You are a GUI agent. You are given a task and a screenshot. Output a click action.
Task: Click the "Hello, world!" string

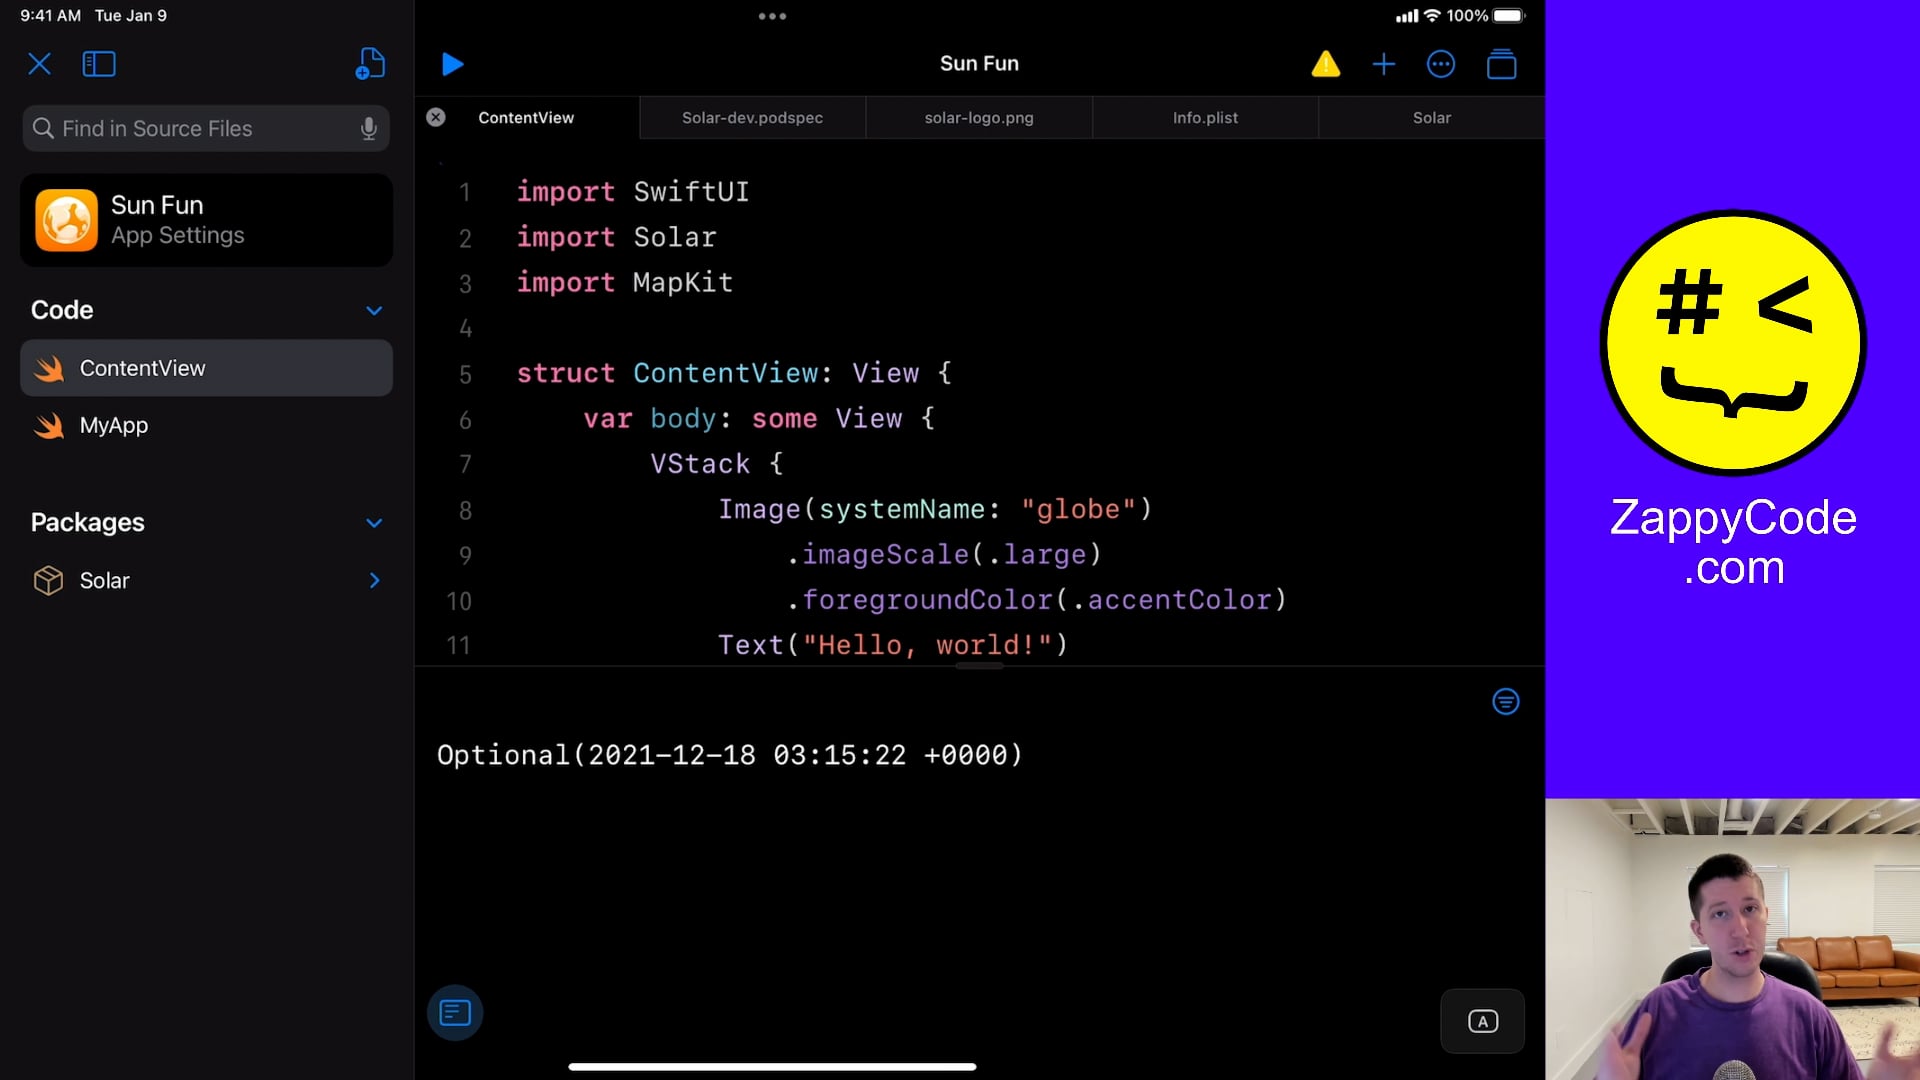coord(927,645)
